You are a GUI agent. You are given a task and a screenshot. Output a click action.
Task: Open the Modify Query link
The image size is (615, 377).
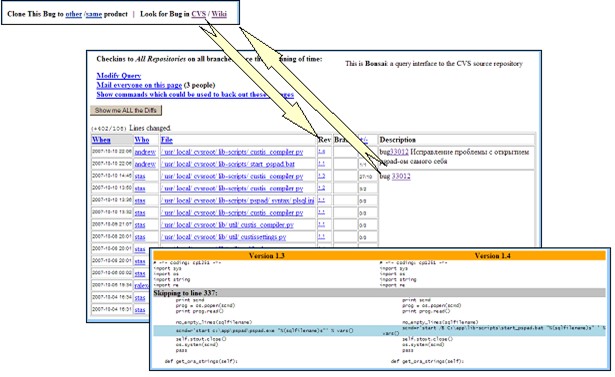[119, 76]
